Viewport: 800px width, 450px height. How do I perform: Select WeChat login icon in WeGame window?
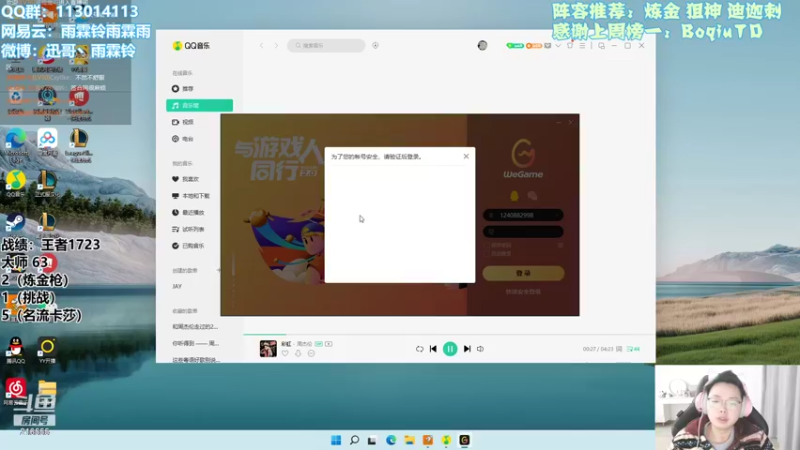tap(532, 196)
